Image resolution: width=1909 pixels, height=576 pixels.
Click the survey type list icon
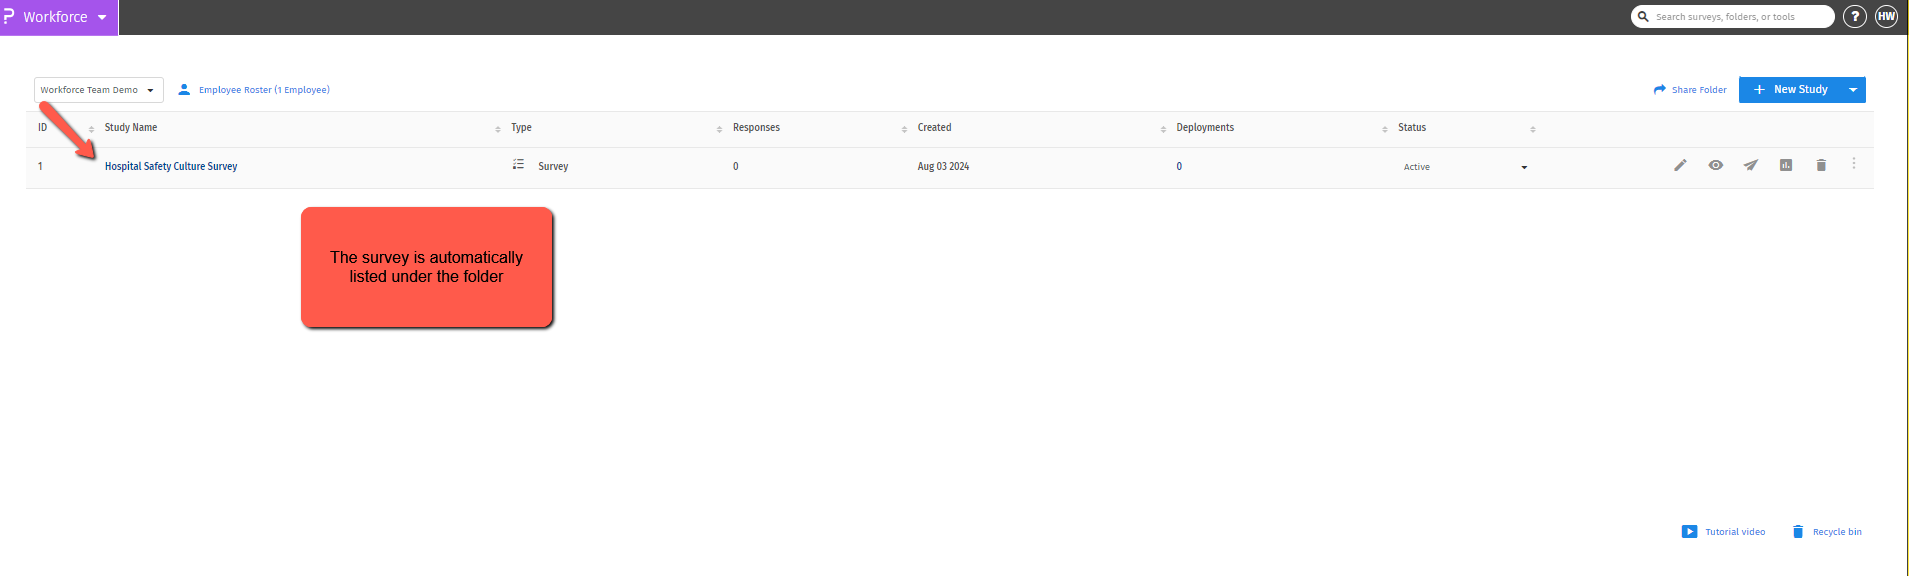pos(518,164)
